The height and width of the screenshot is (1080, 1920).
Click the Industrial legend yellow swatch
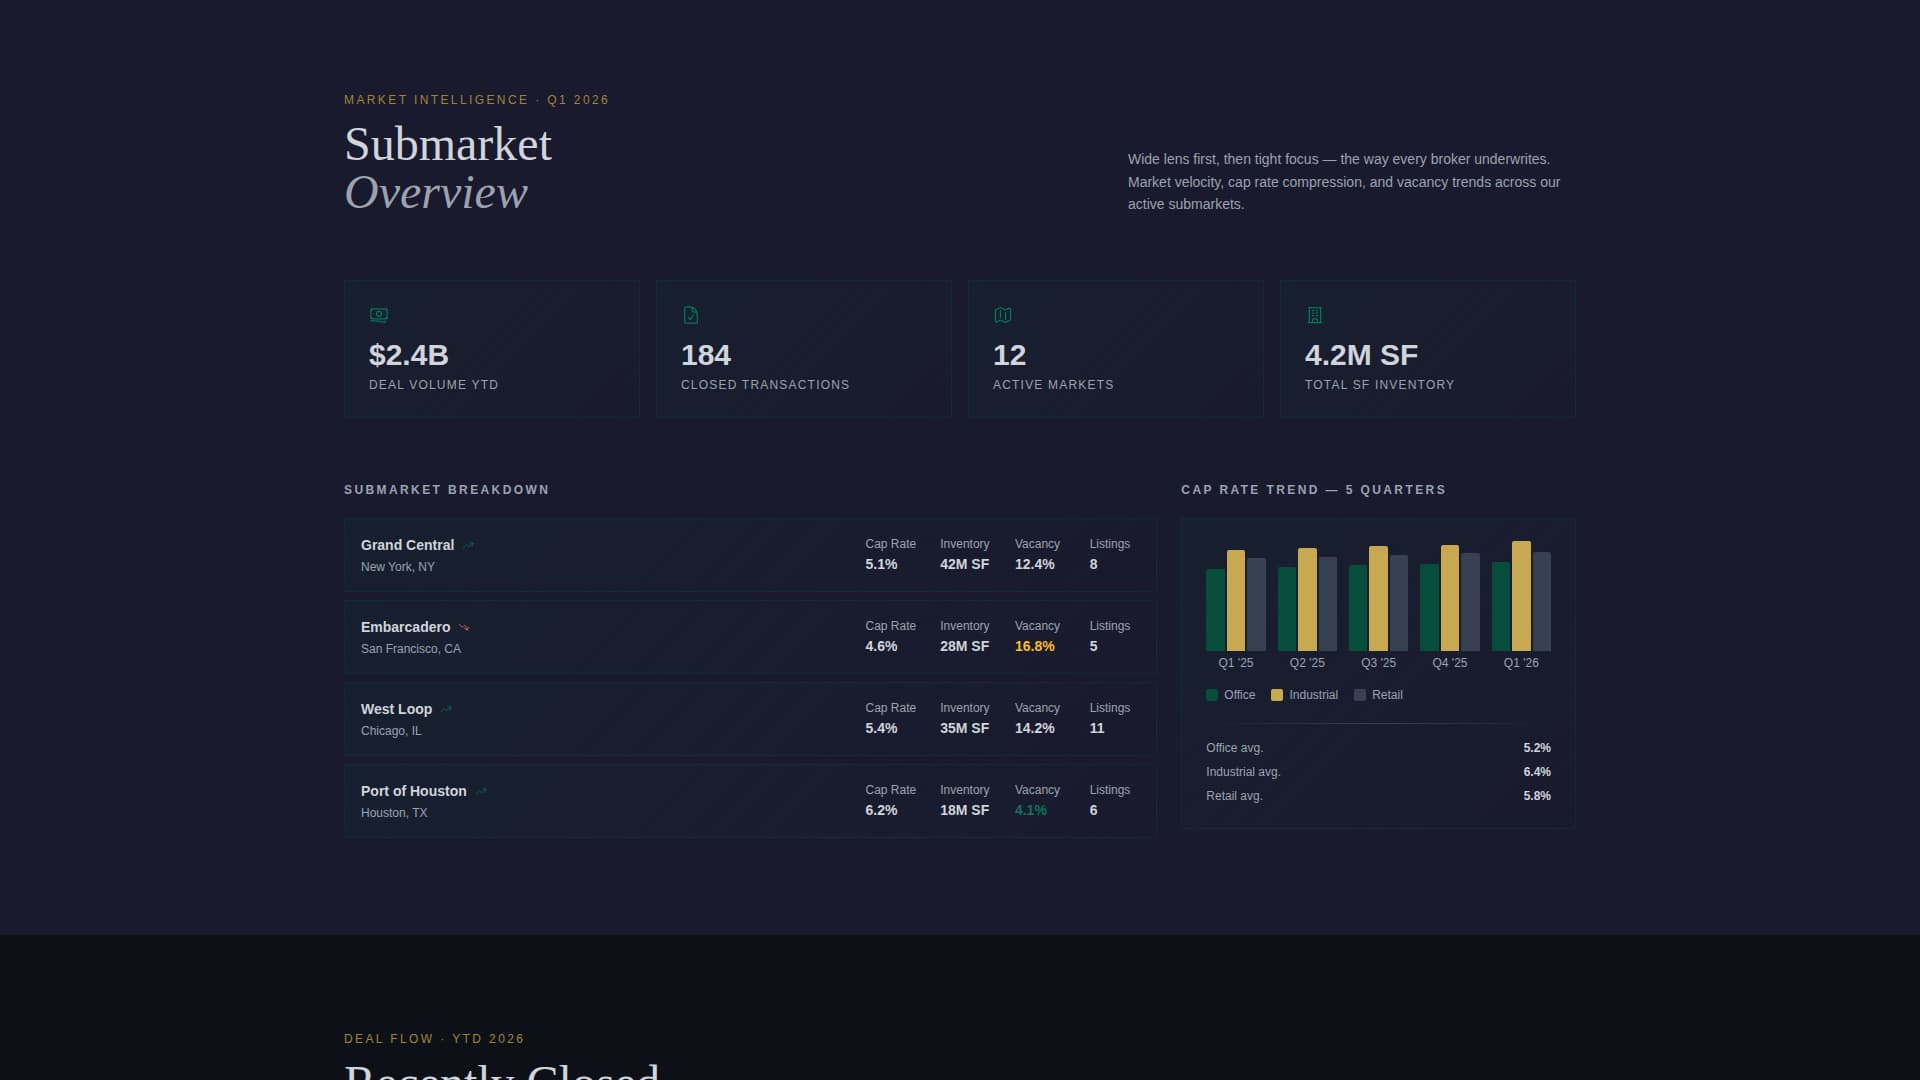(x=1277, y=695)
